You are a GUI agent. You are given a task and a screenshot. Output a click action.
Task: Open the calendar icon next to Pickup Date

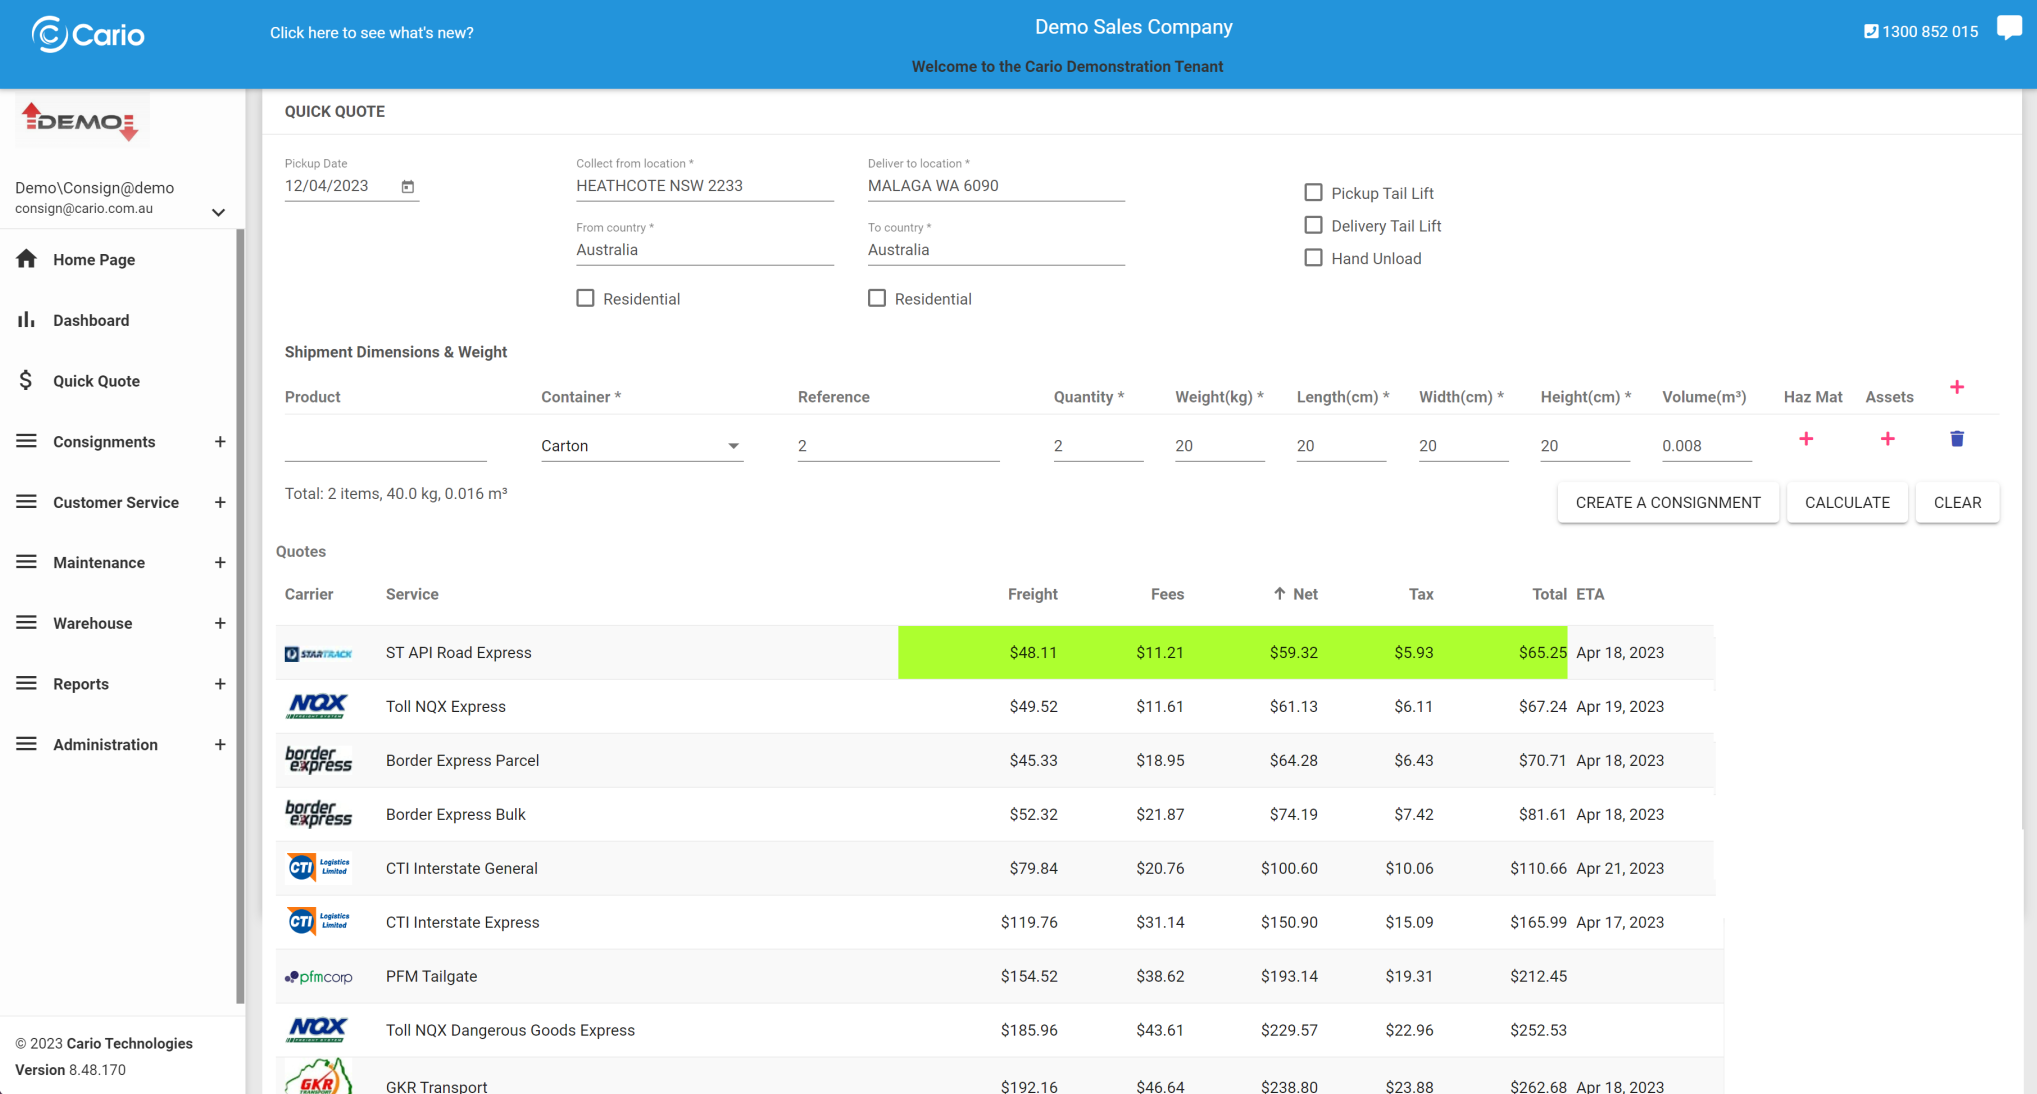(408, 186)
